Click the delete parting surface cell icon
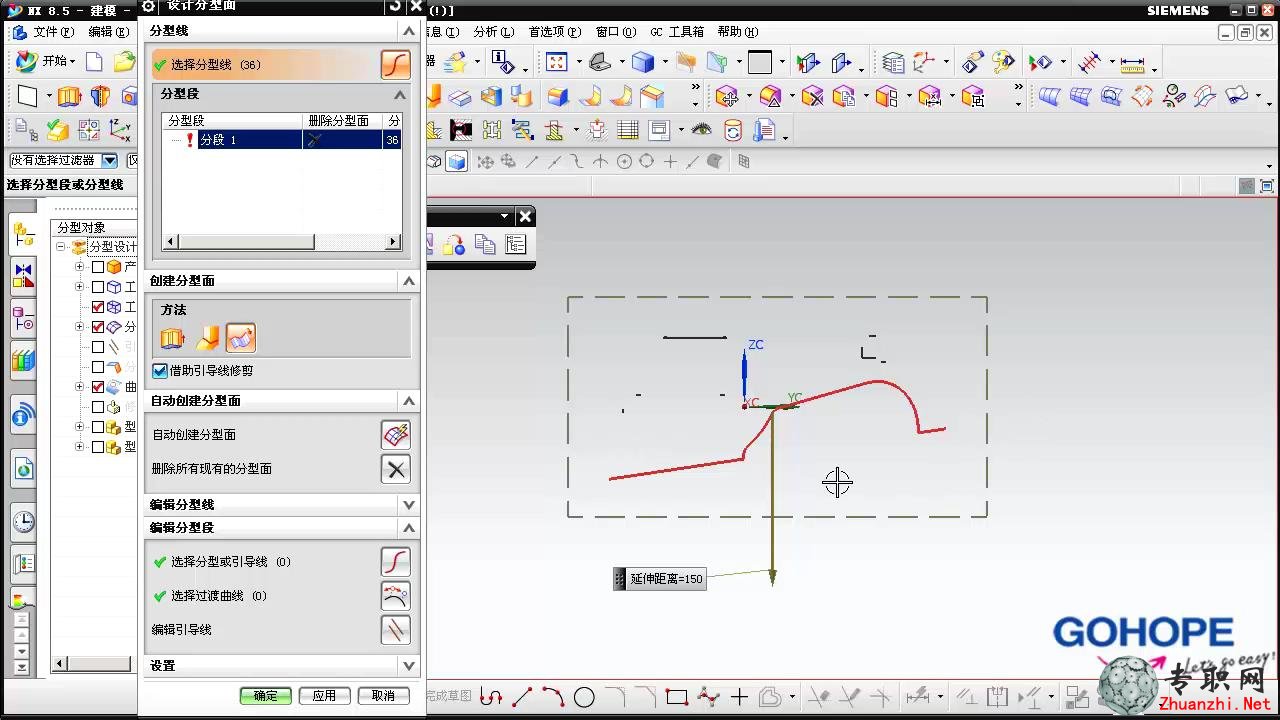Screen dimensions: 1280x720 (x=315, y=140)
